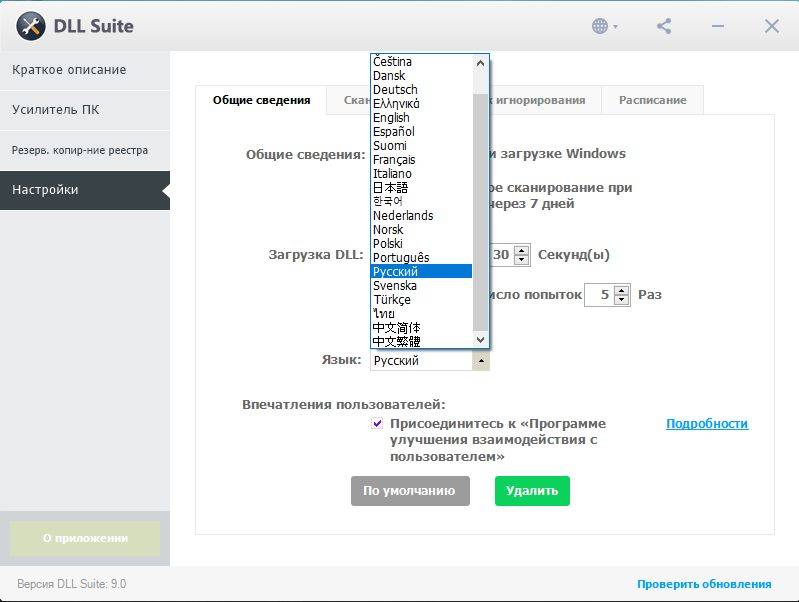Viewport: 799px width, 602px height.
Task: Choose Ελληνικά in language list
Action: click(x=421, y=103)
